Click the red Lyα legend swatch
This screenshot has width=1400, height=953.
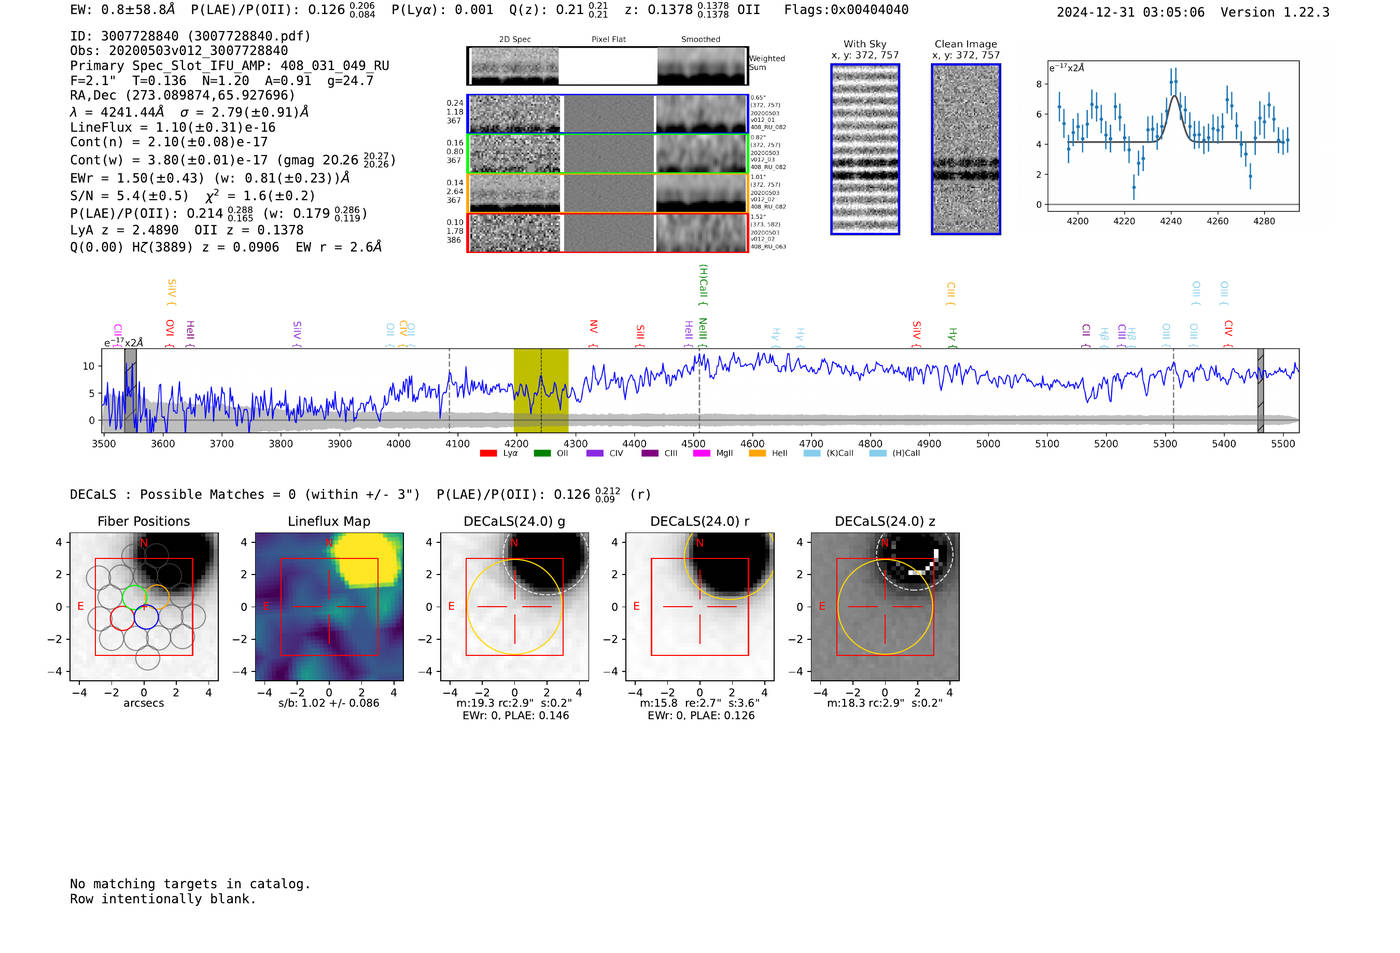(488, 453)
